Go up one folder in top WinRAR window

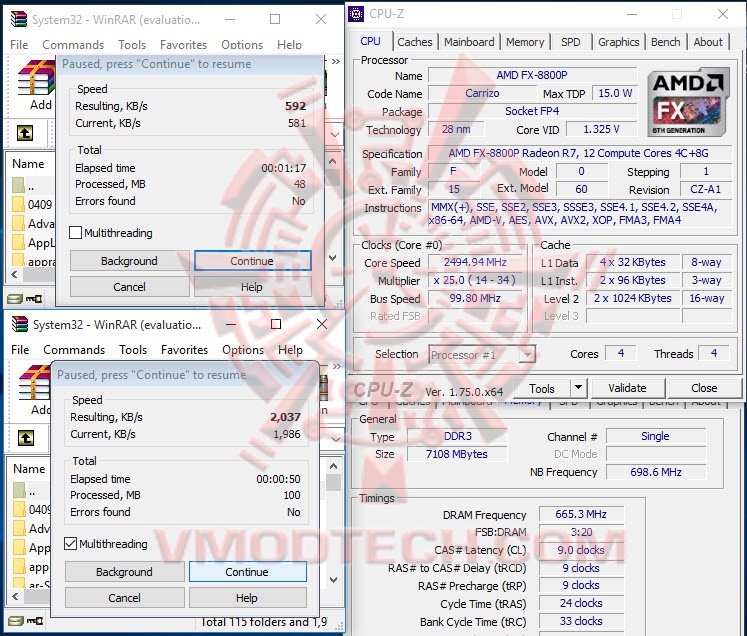click(25, 133)
